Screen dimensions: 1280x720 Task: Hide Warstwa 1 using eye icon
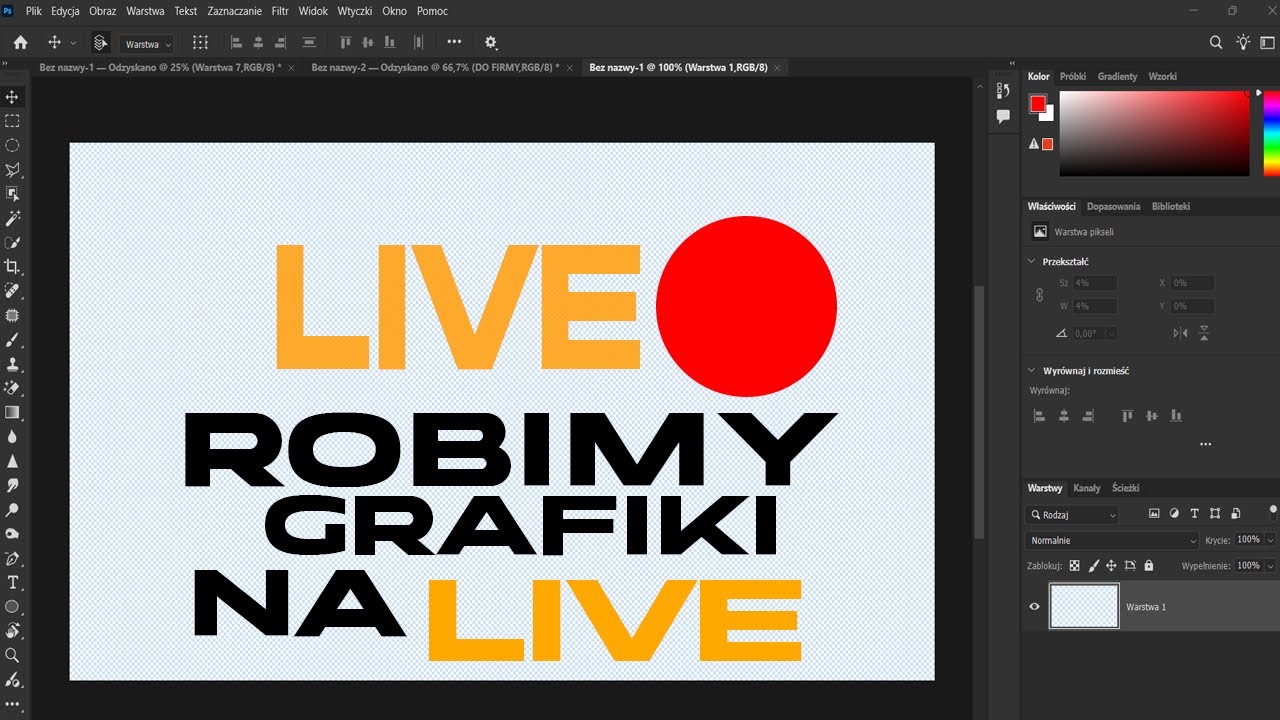click(1035, 607)
